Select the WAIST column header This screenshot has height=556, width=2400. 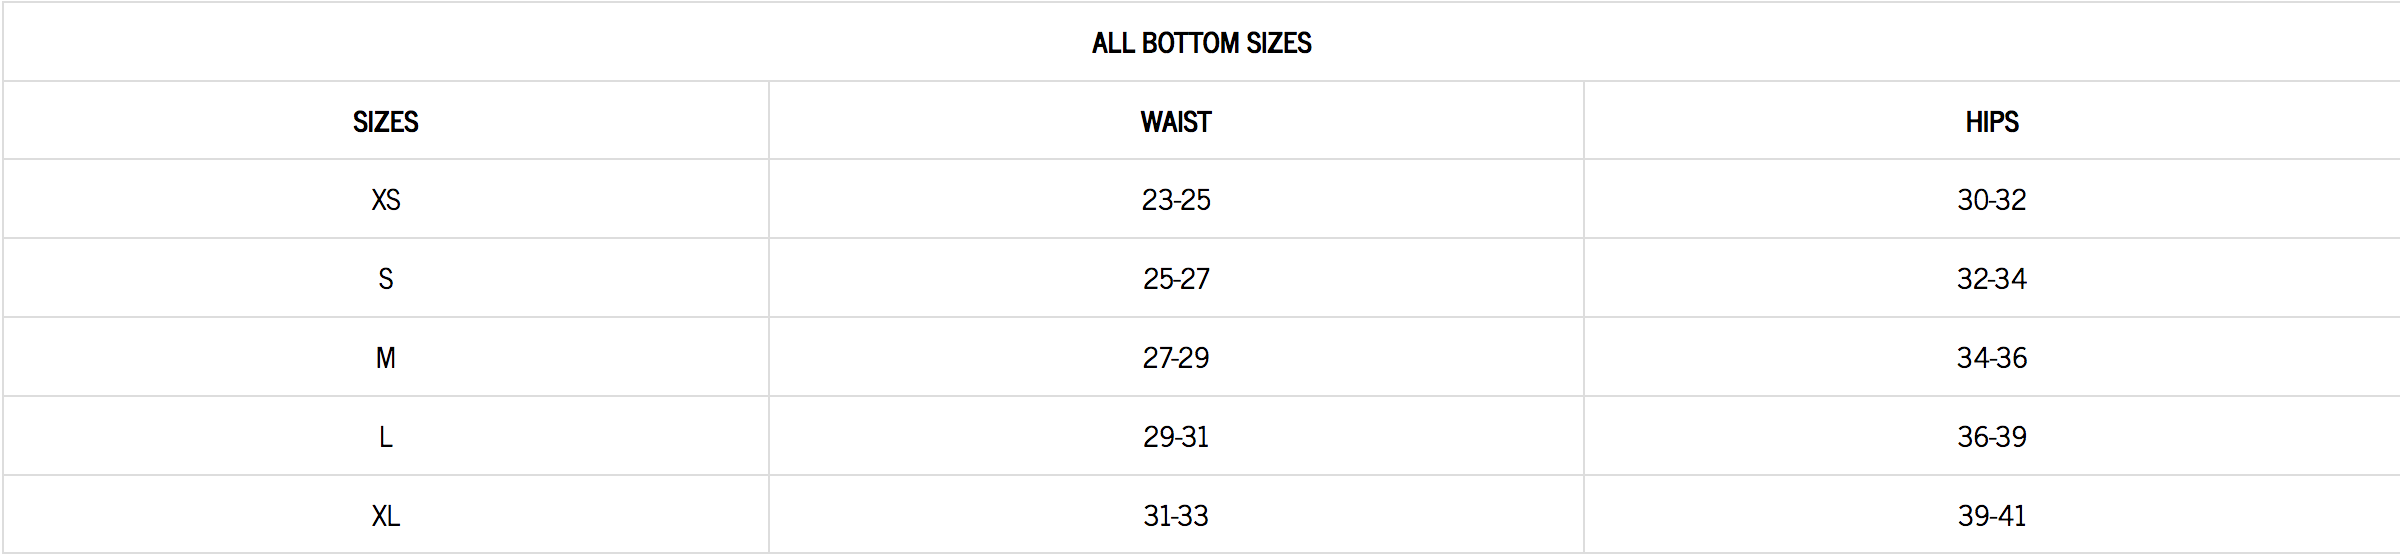point(1176,122)
